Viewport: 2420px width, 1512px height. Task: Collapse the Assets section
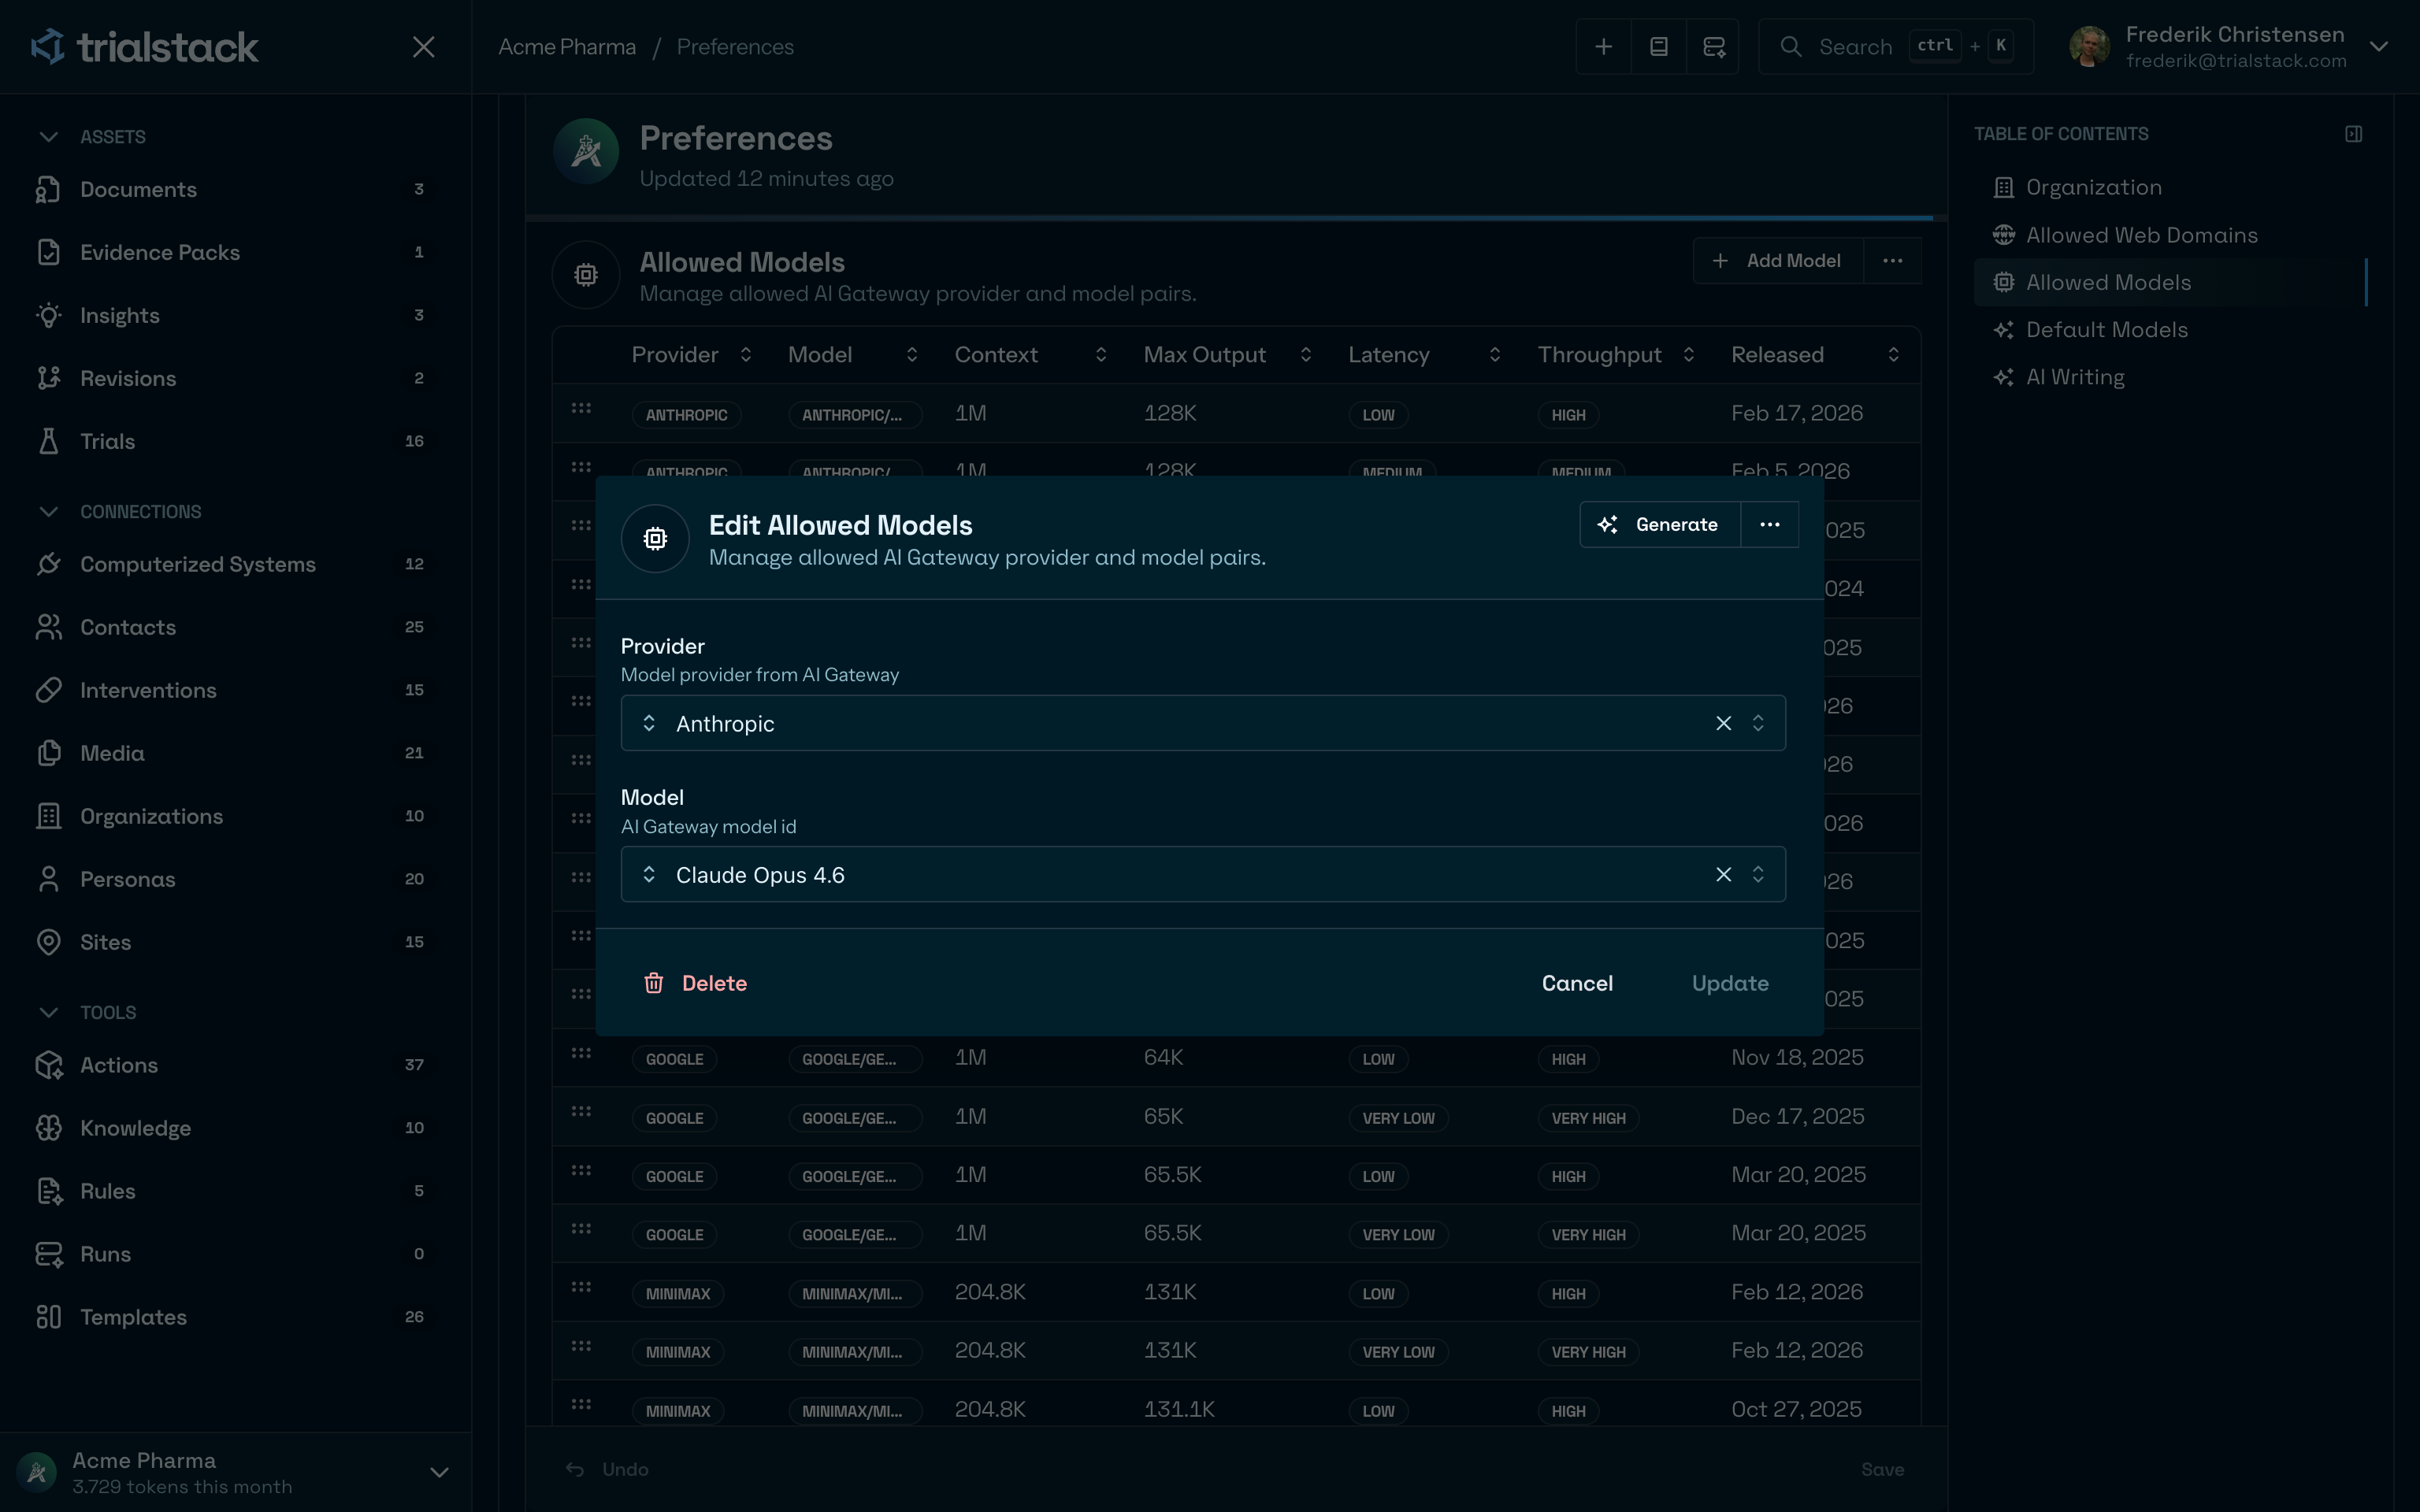[x=48, y=137]
